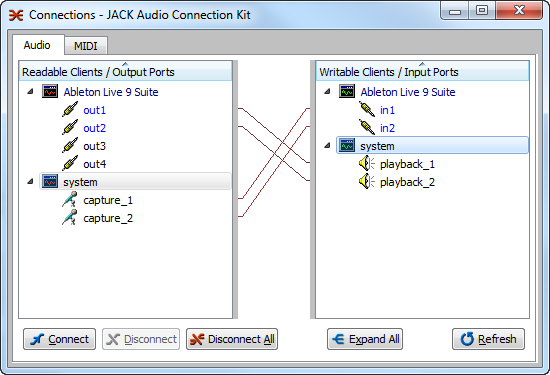The height and width of the screenshot is (375, 550).
Task: Click the in2 jack plug icon
Action: pyautogui.click(x=367, y=128)
